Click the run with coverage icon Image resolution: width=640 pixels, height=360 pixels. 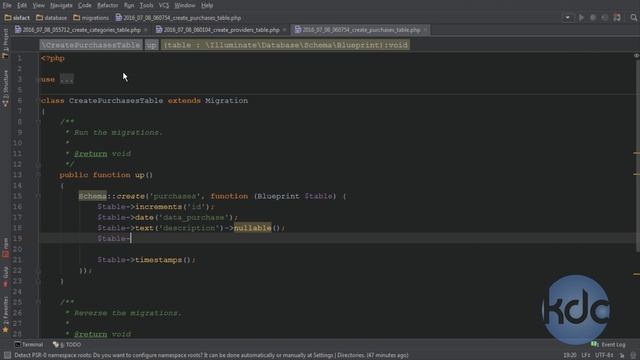click(604, 18)
